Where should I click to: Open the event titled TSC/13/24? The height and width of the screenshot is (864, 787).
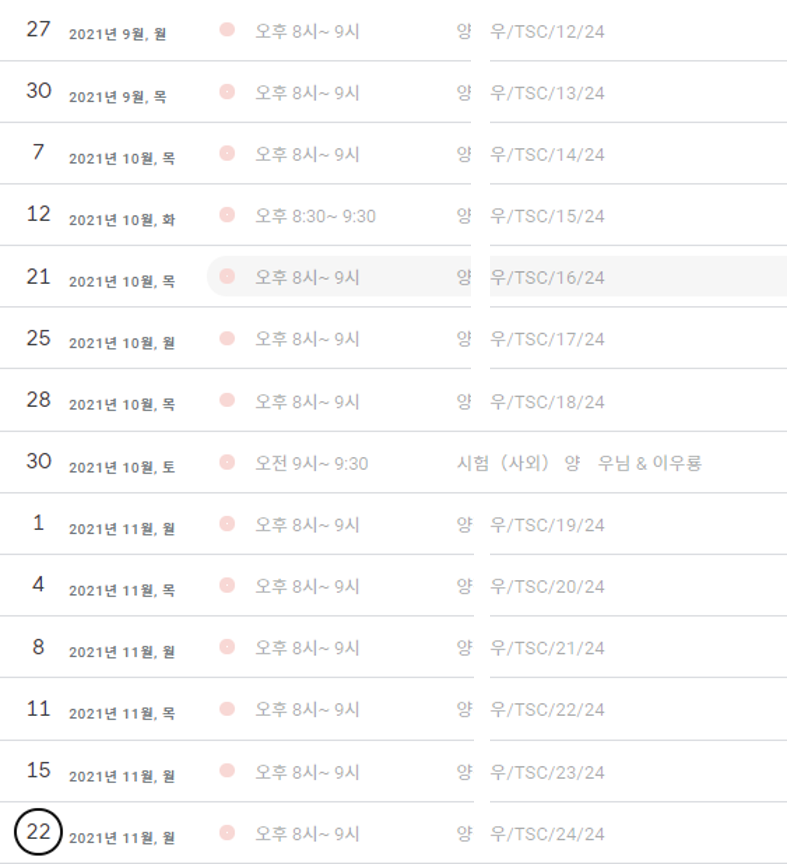(x=547, y=92)
